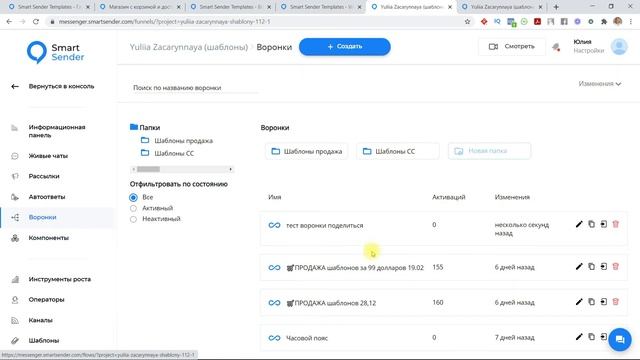Click the 'Новая папка' input field
Screen dimensions: 640x360
(489, 151)
